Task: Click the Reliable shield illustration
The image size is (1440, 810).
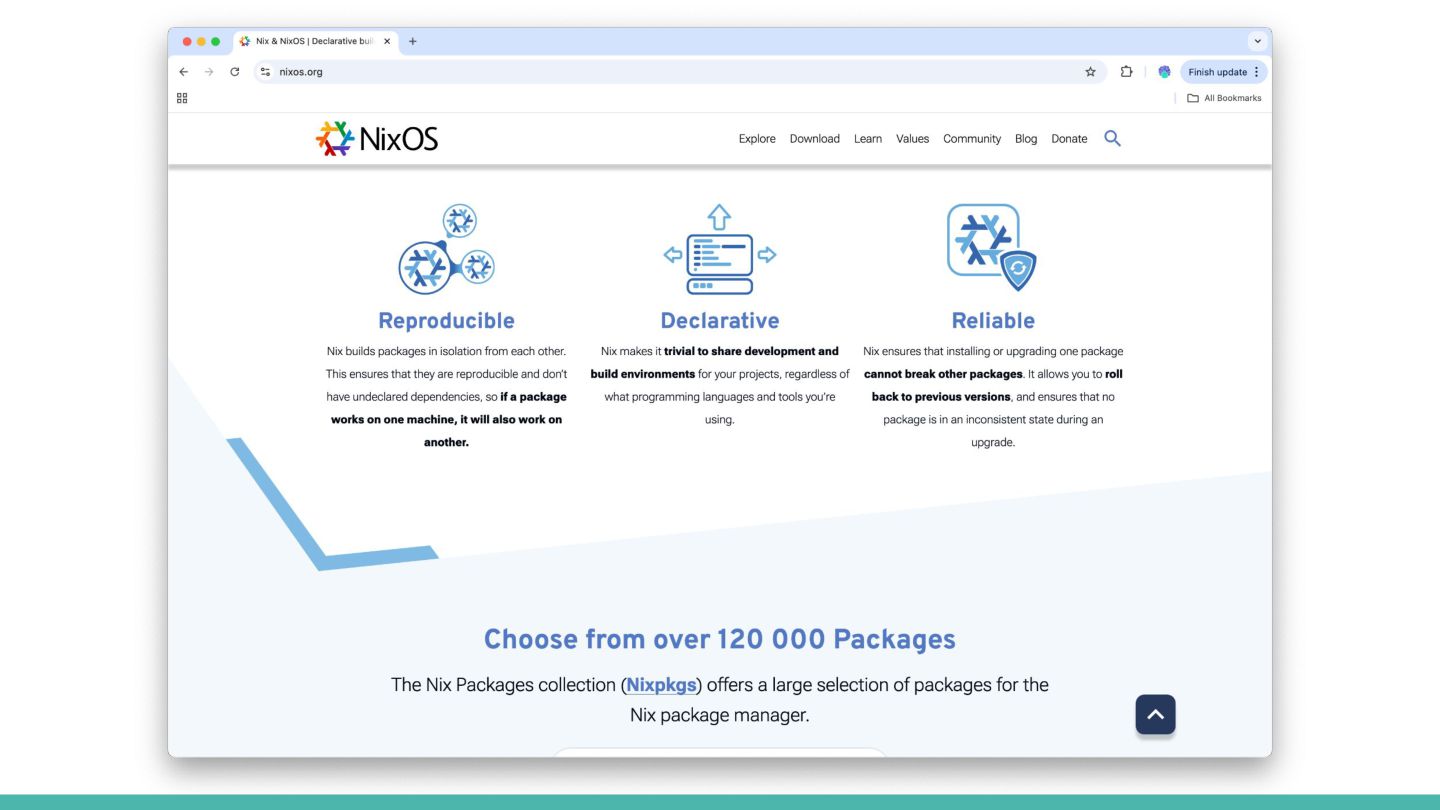Action: tap(992, 247)
